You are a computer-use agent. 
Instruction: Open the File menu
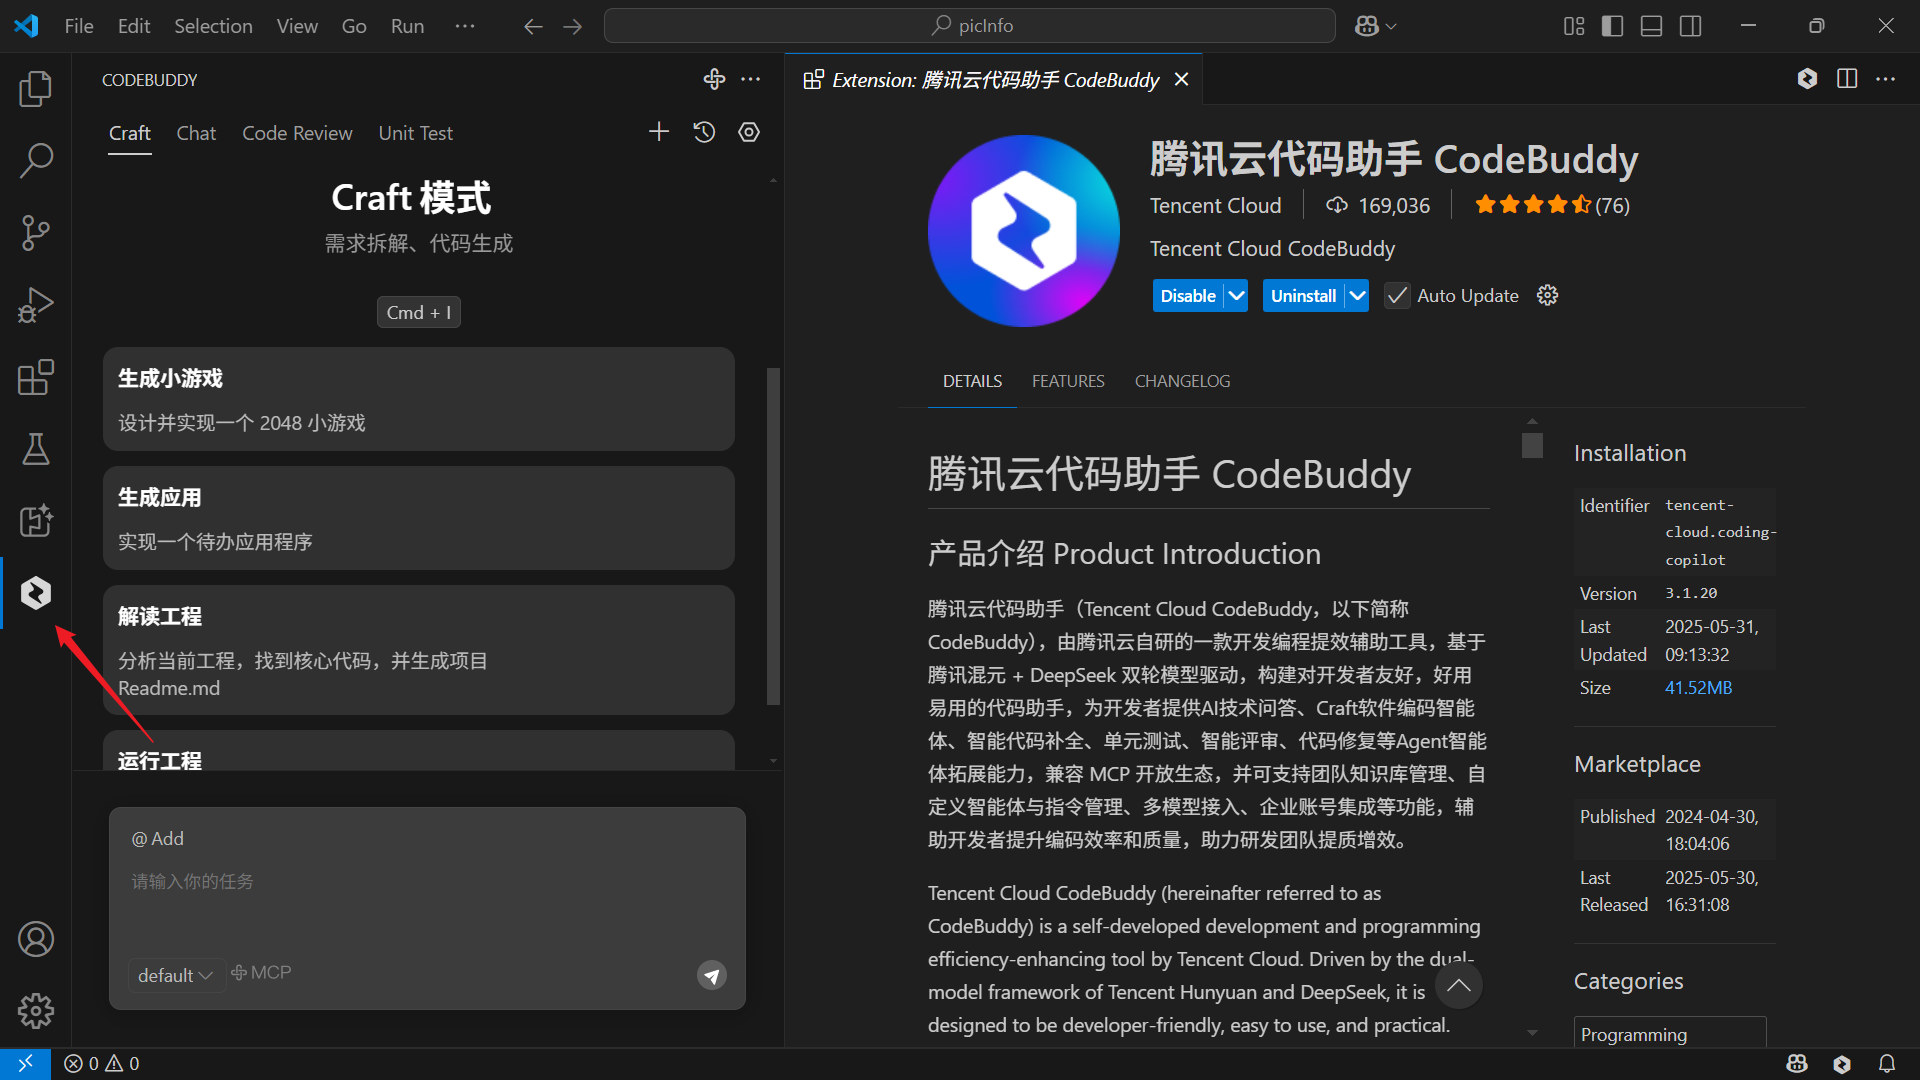(79, 26)
